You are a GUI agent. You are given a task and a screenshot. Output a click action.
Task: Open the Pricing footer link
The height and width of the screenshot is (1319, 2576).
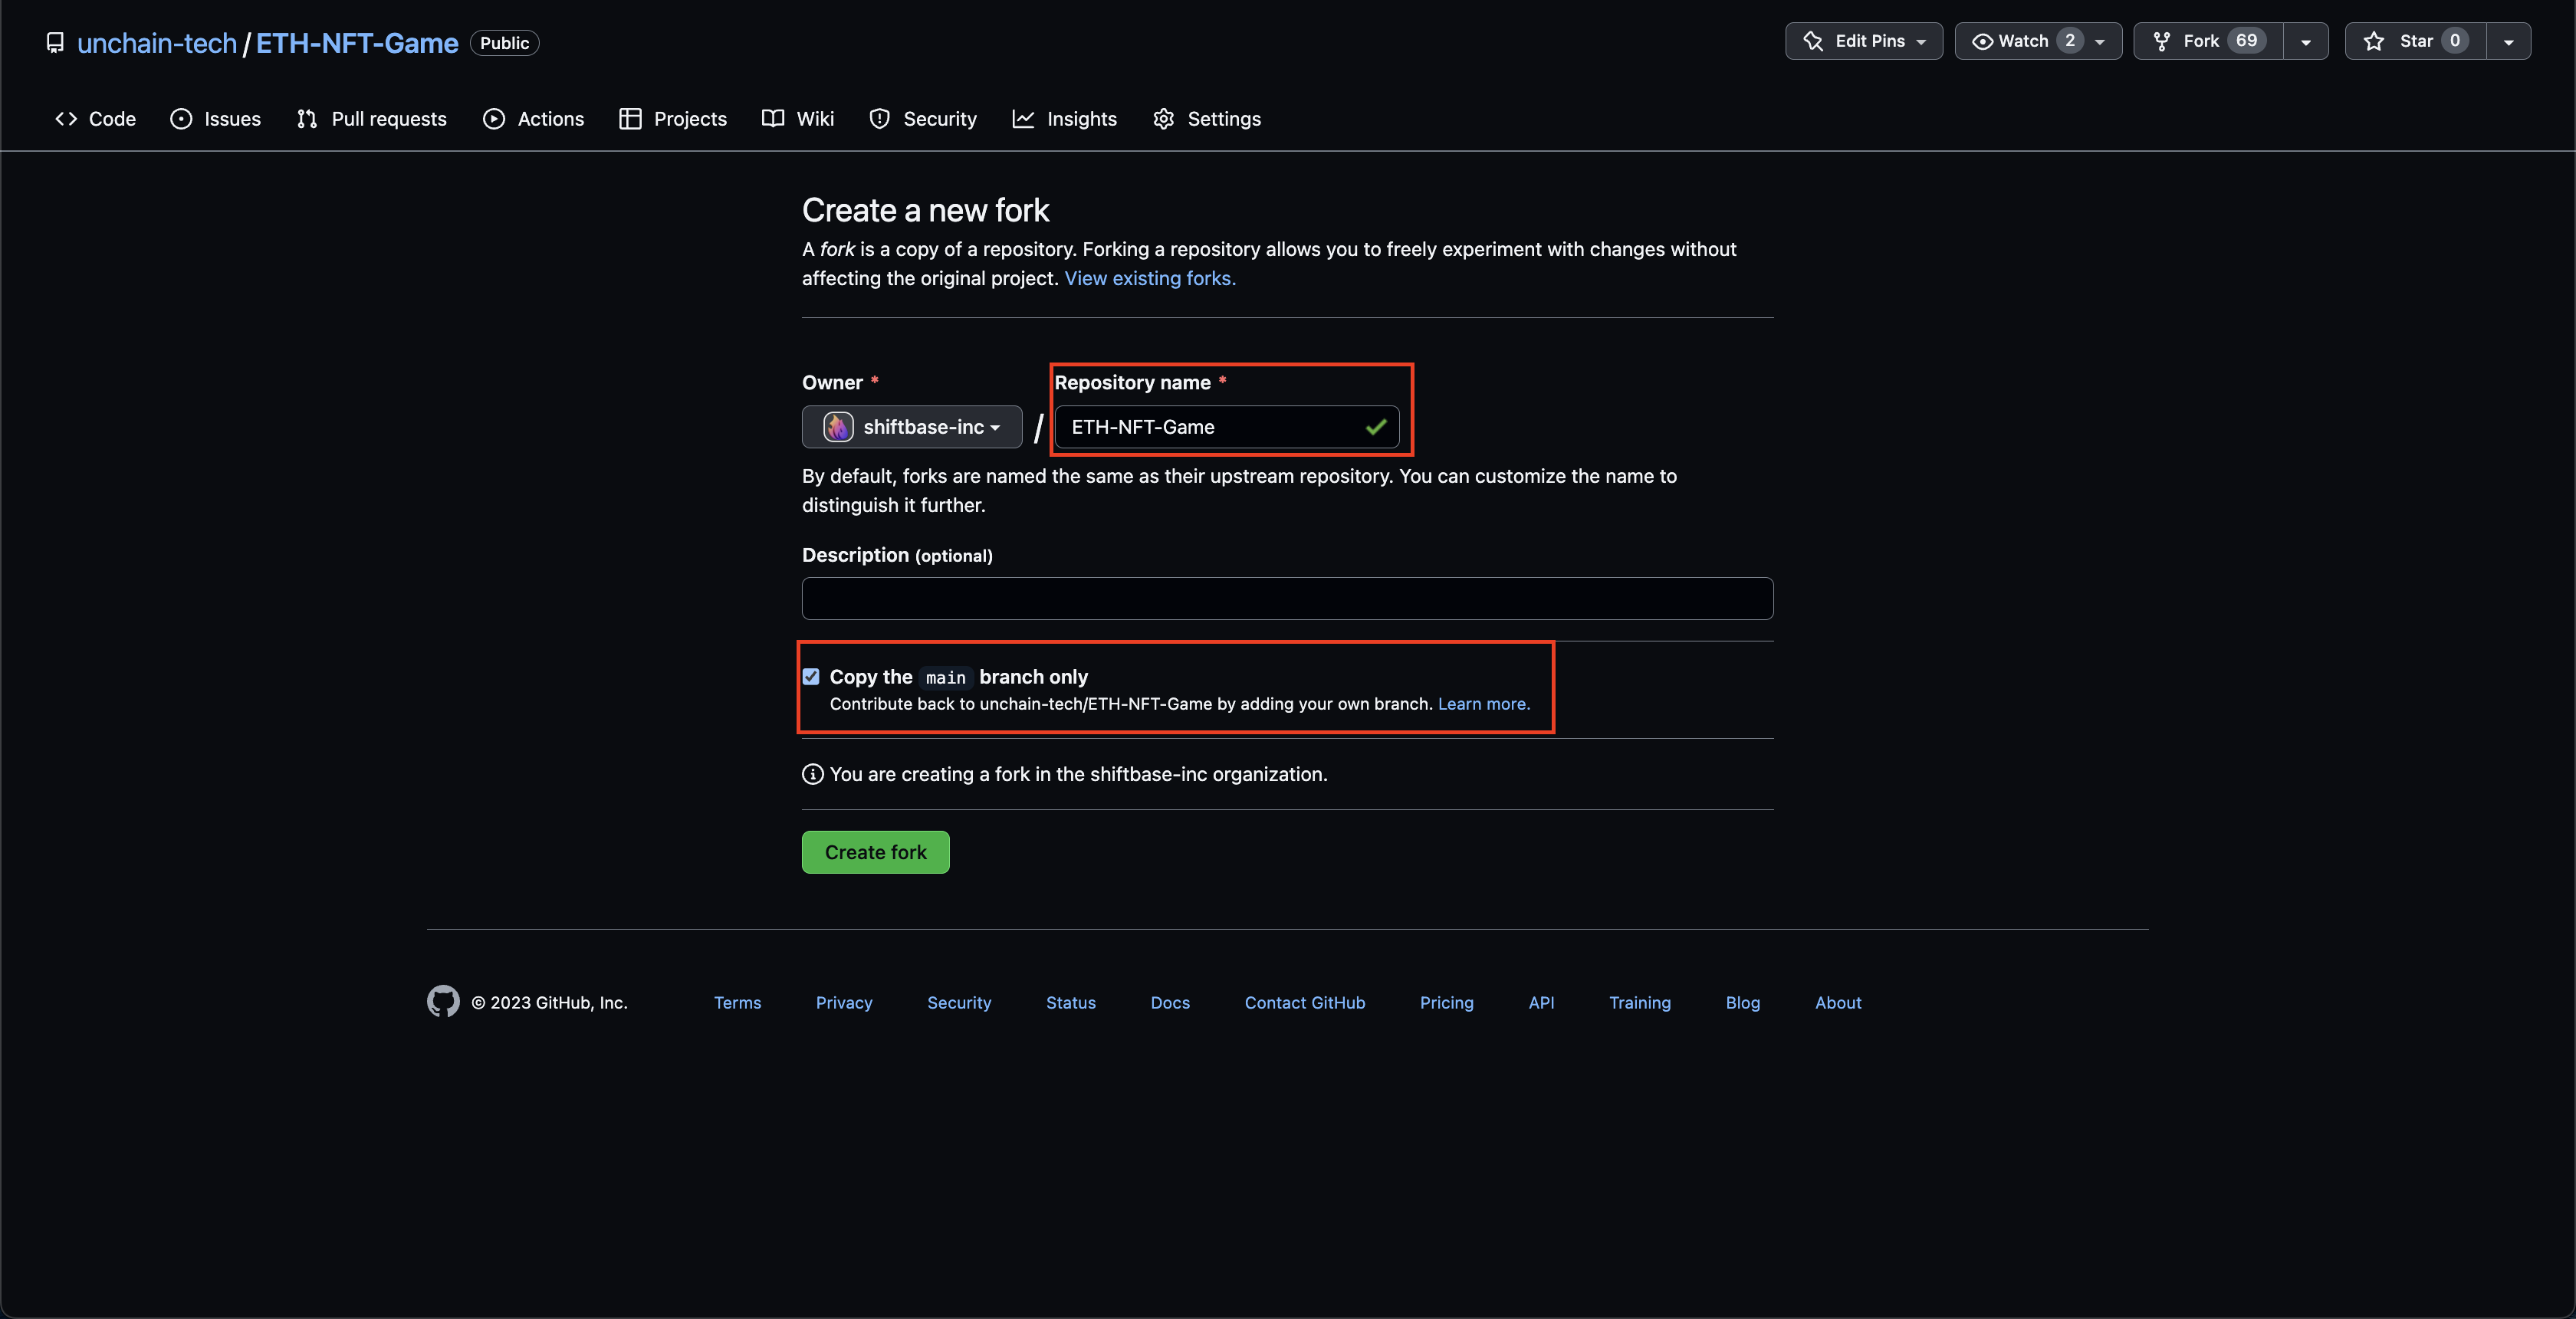point(1447,1002)
